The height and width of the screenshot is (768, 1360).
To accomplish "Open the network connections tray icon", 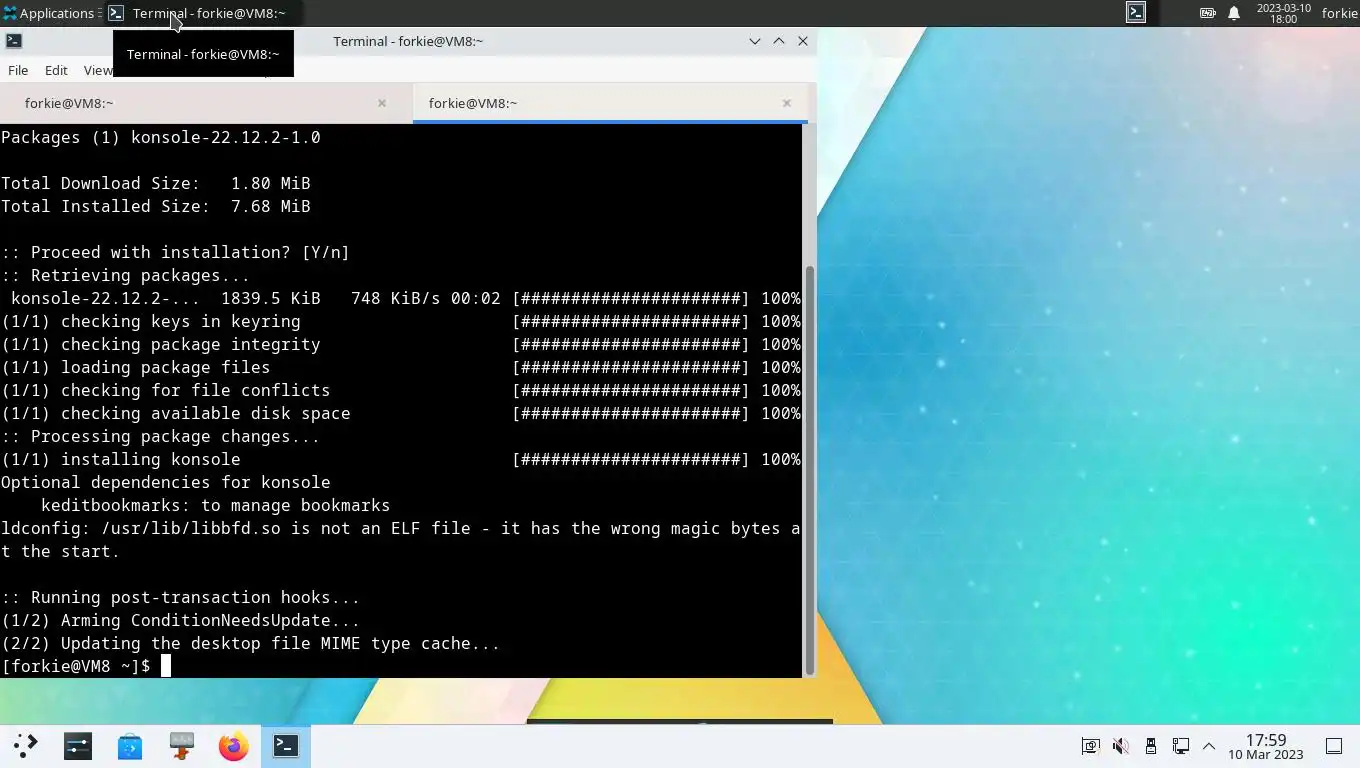I will click(x=1181, y=746).
